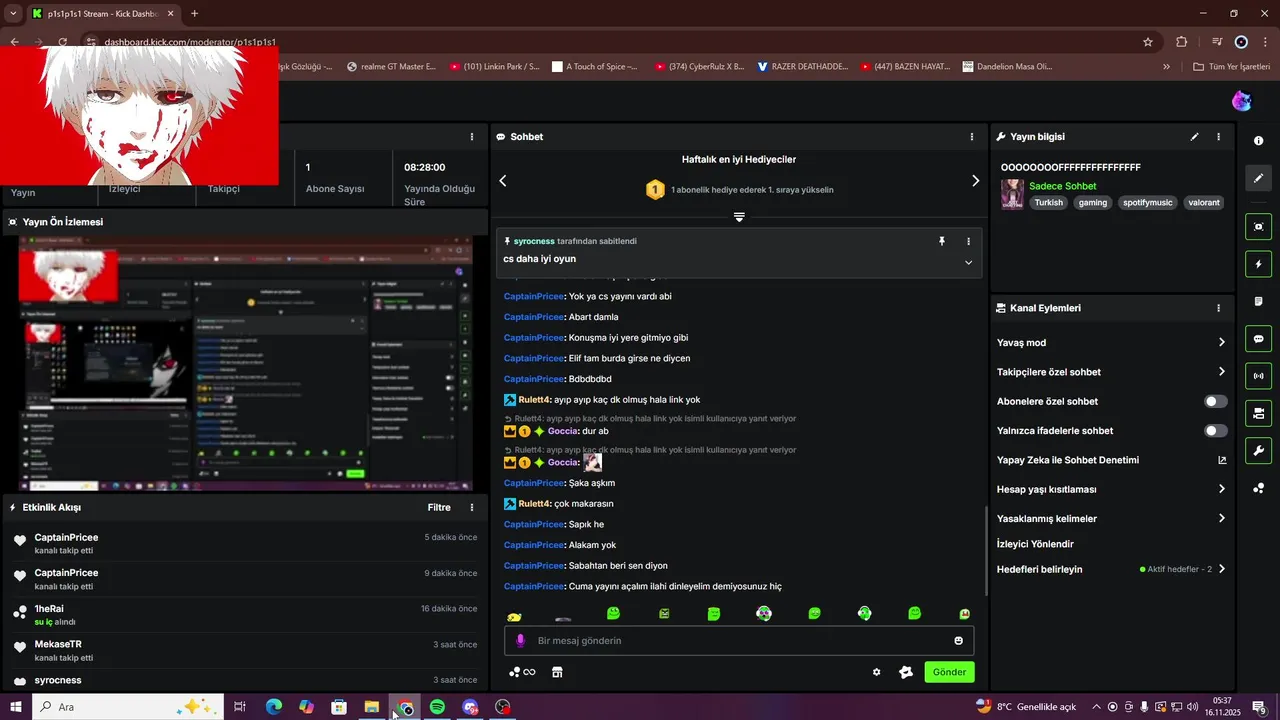The width and height of the screenshot is (1280, 720).
Task: Open chat settings gear icon
Action: (x=876, y=672)
